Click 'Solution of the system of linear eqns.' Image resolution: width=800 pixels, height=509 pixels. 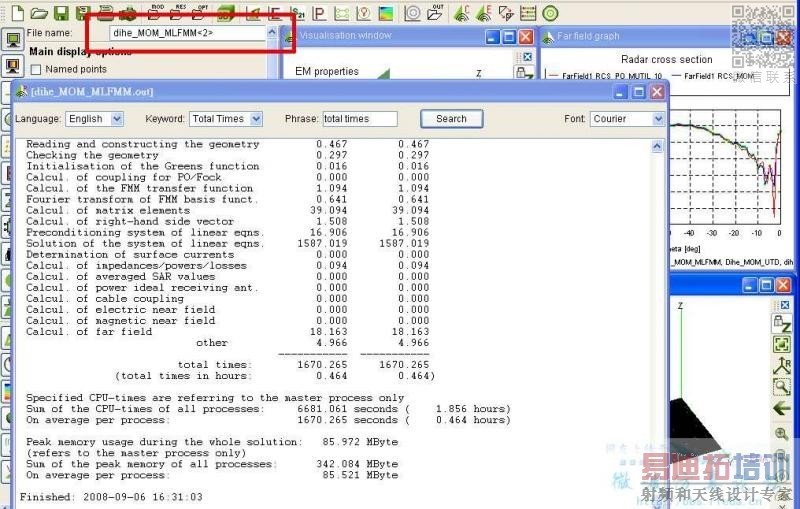[x=145, y=244]
